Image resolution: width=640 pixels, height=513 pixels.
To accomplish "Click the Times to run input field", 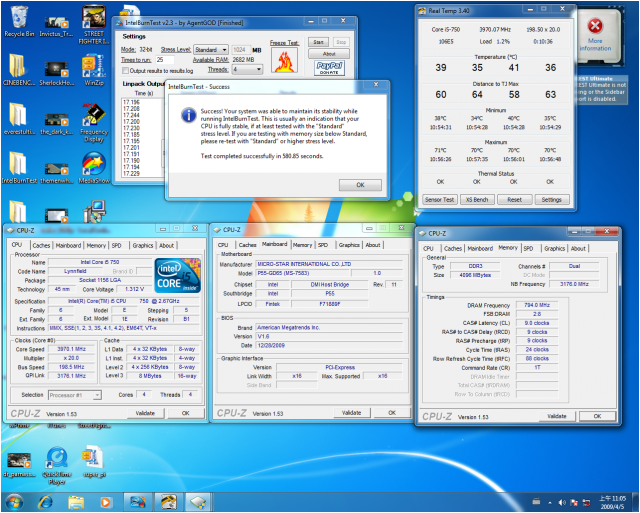I will coord(164,60).
